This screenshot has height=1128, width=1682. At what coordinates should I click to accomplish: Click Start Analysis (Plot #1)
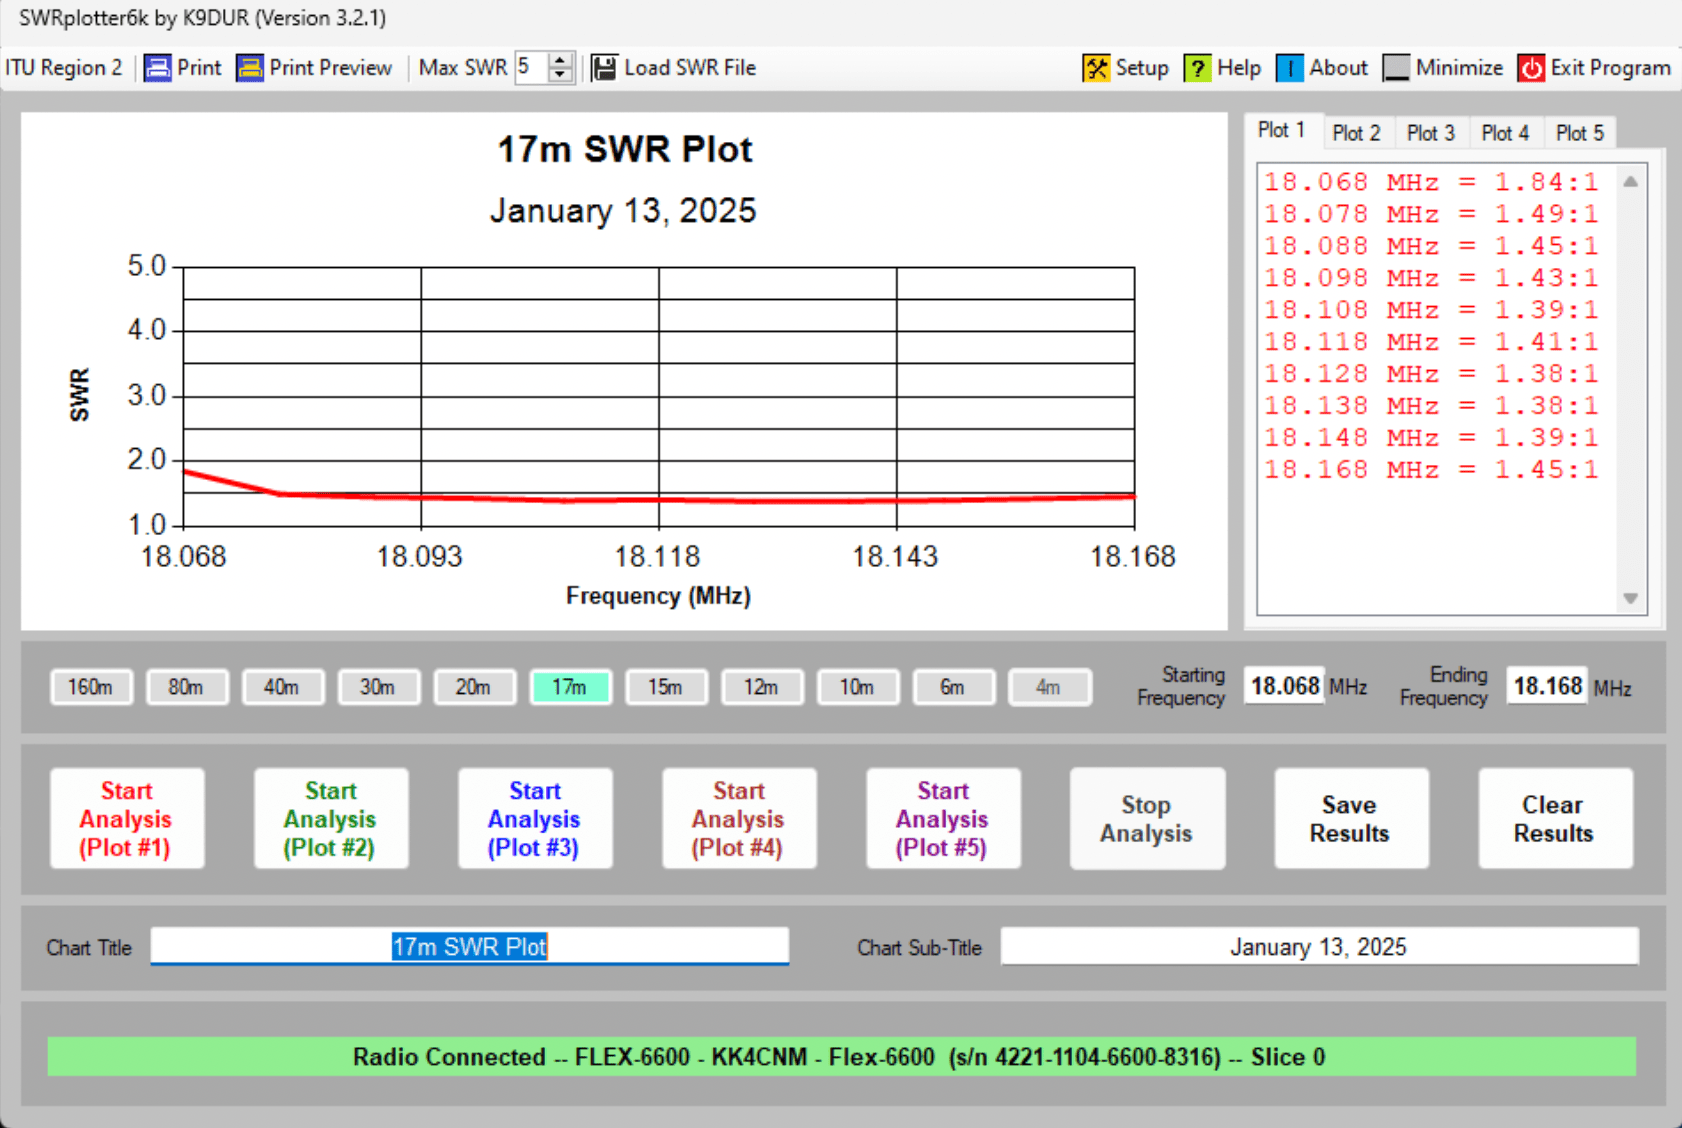click(x=127, y=818)
